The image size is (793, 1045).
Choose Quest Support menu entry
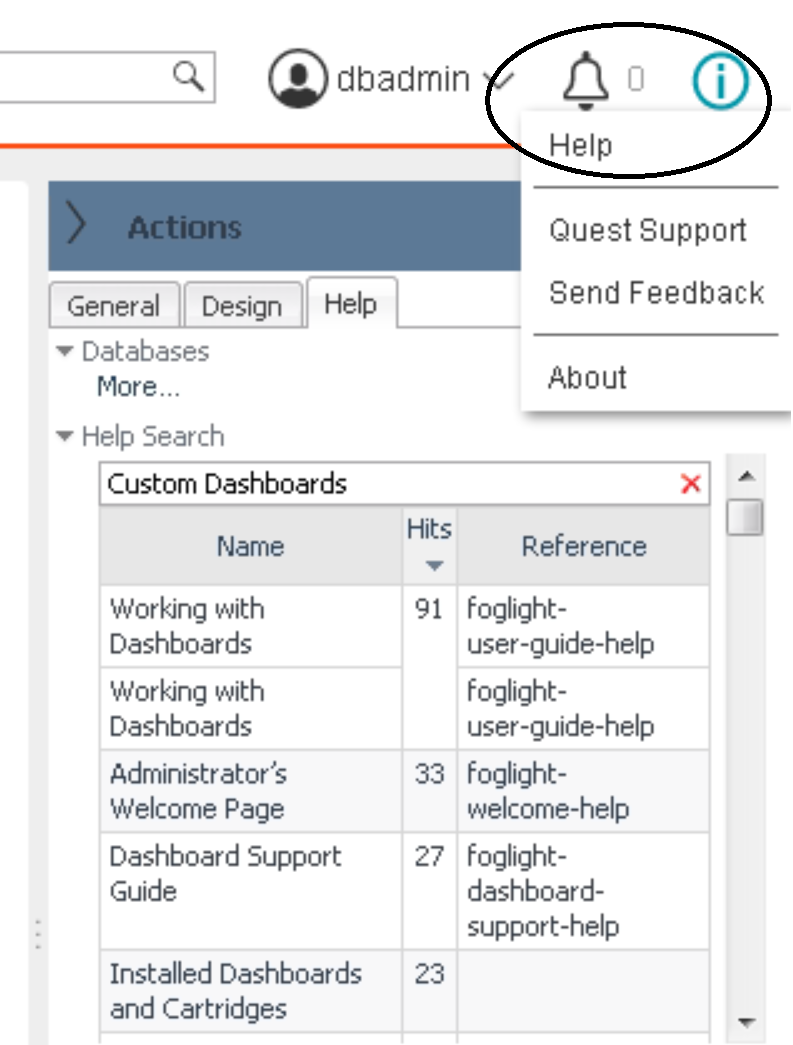[647, 230]
